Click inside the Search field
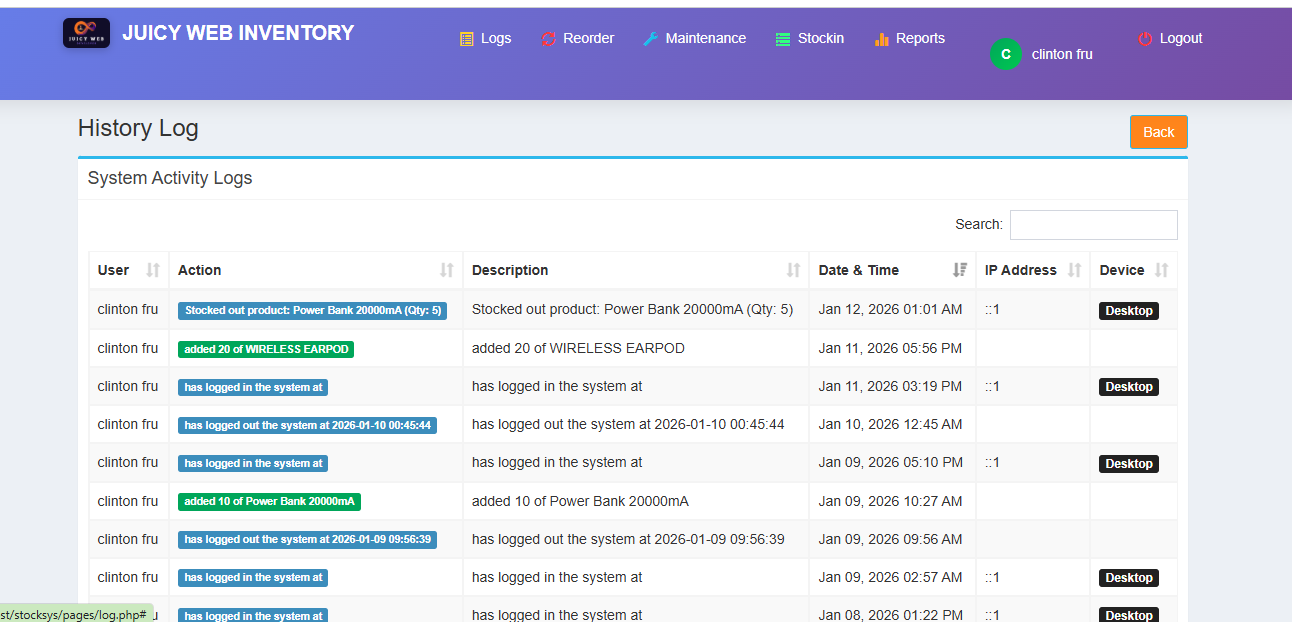 [x=1093, y=224]
